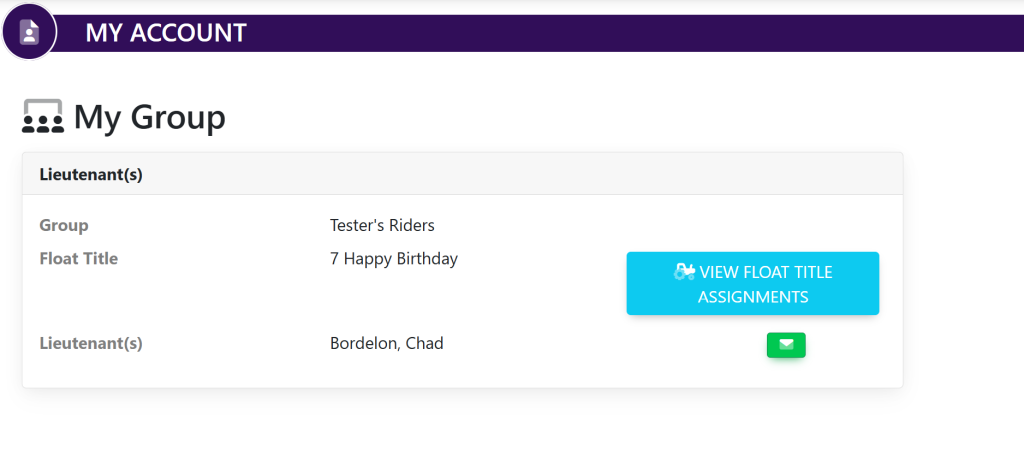
Task: Click the Group field label
Action: point(64,225)
